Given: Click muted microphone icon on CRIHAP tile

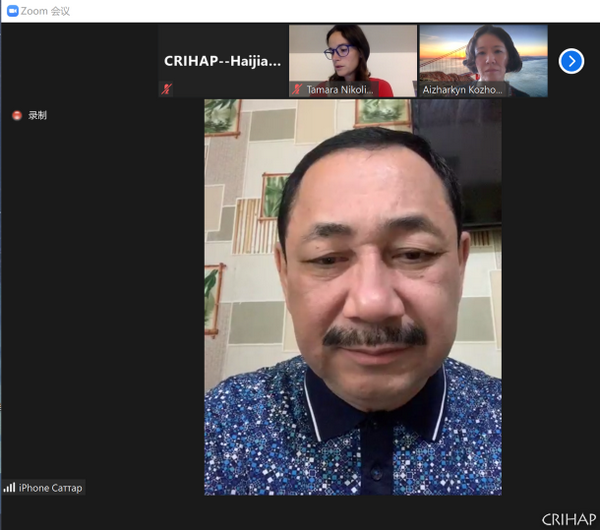Looking at the screenshot, I should coord(167,89).
